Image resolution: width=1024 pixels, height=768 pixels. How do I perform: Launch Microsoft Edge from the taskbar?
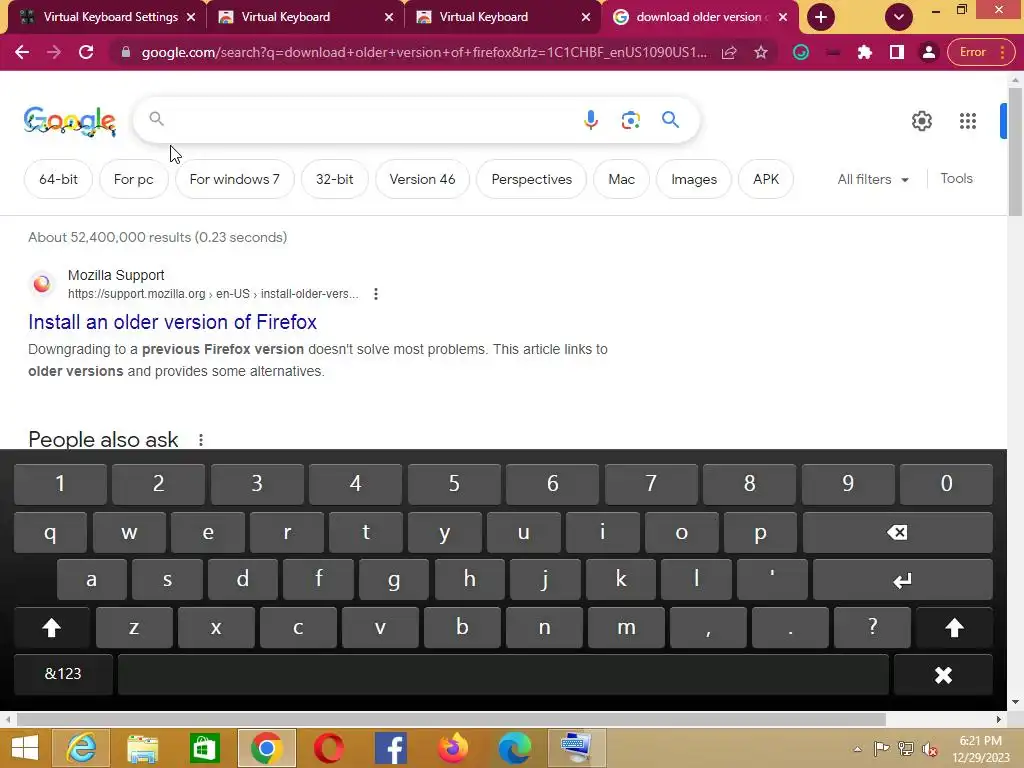point(515,748)
